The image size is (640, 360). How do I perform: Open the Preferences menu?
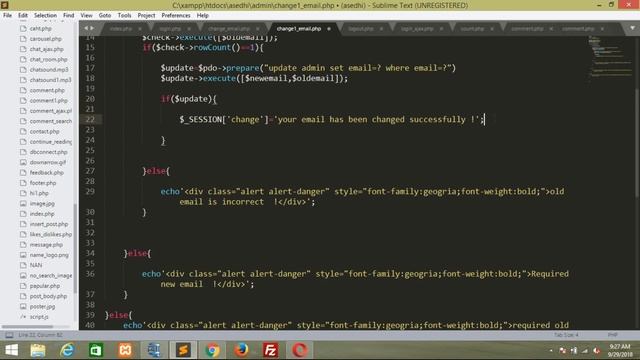tap(176, 15)
